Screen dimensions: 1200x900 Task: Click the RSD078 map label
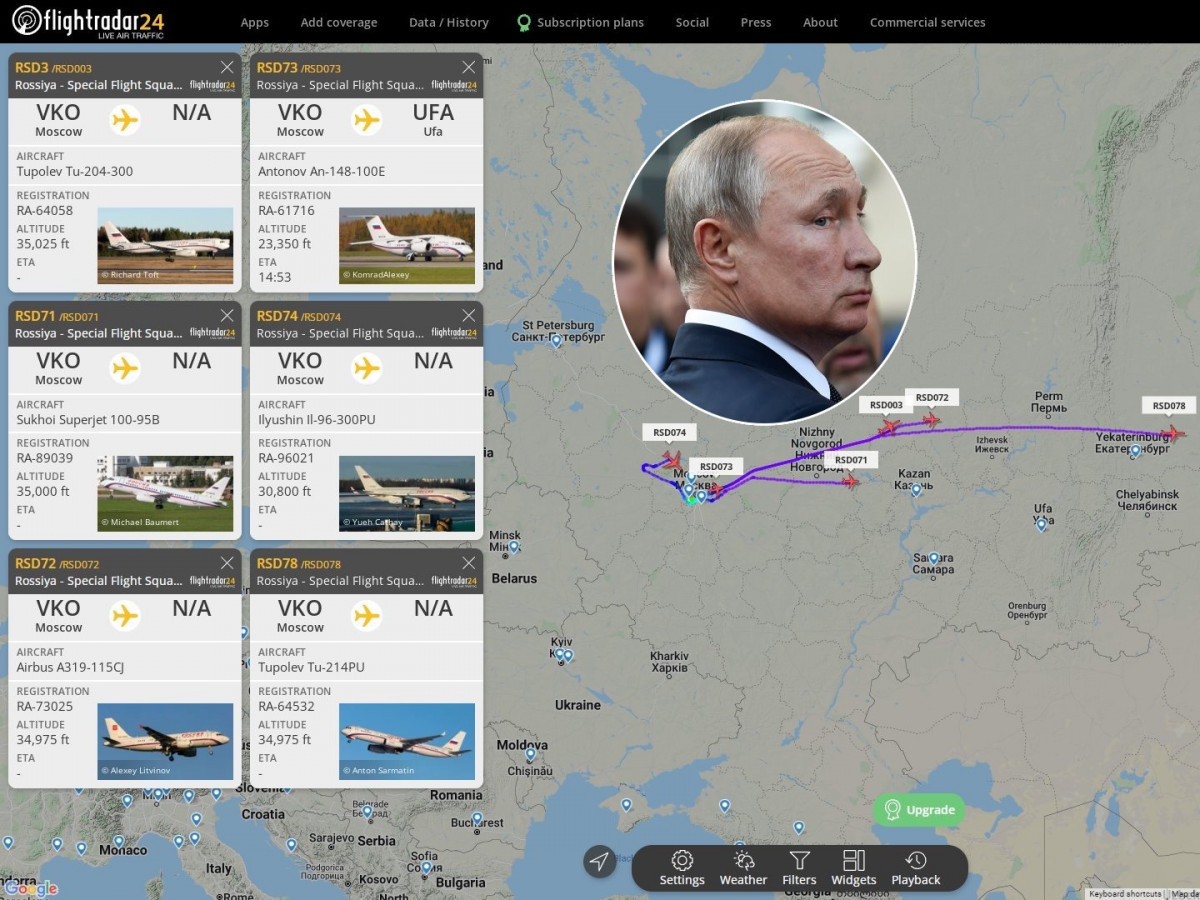1169,405
